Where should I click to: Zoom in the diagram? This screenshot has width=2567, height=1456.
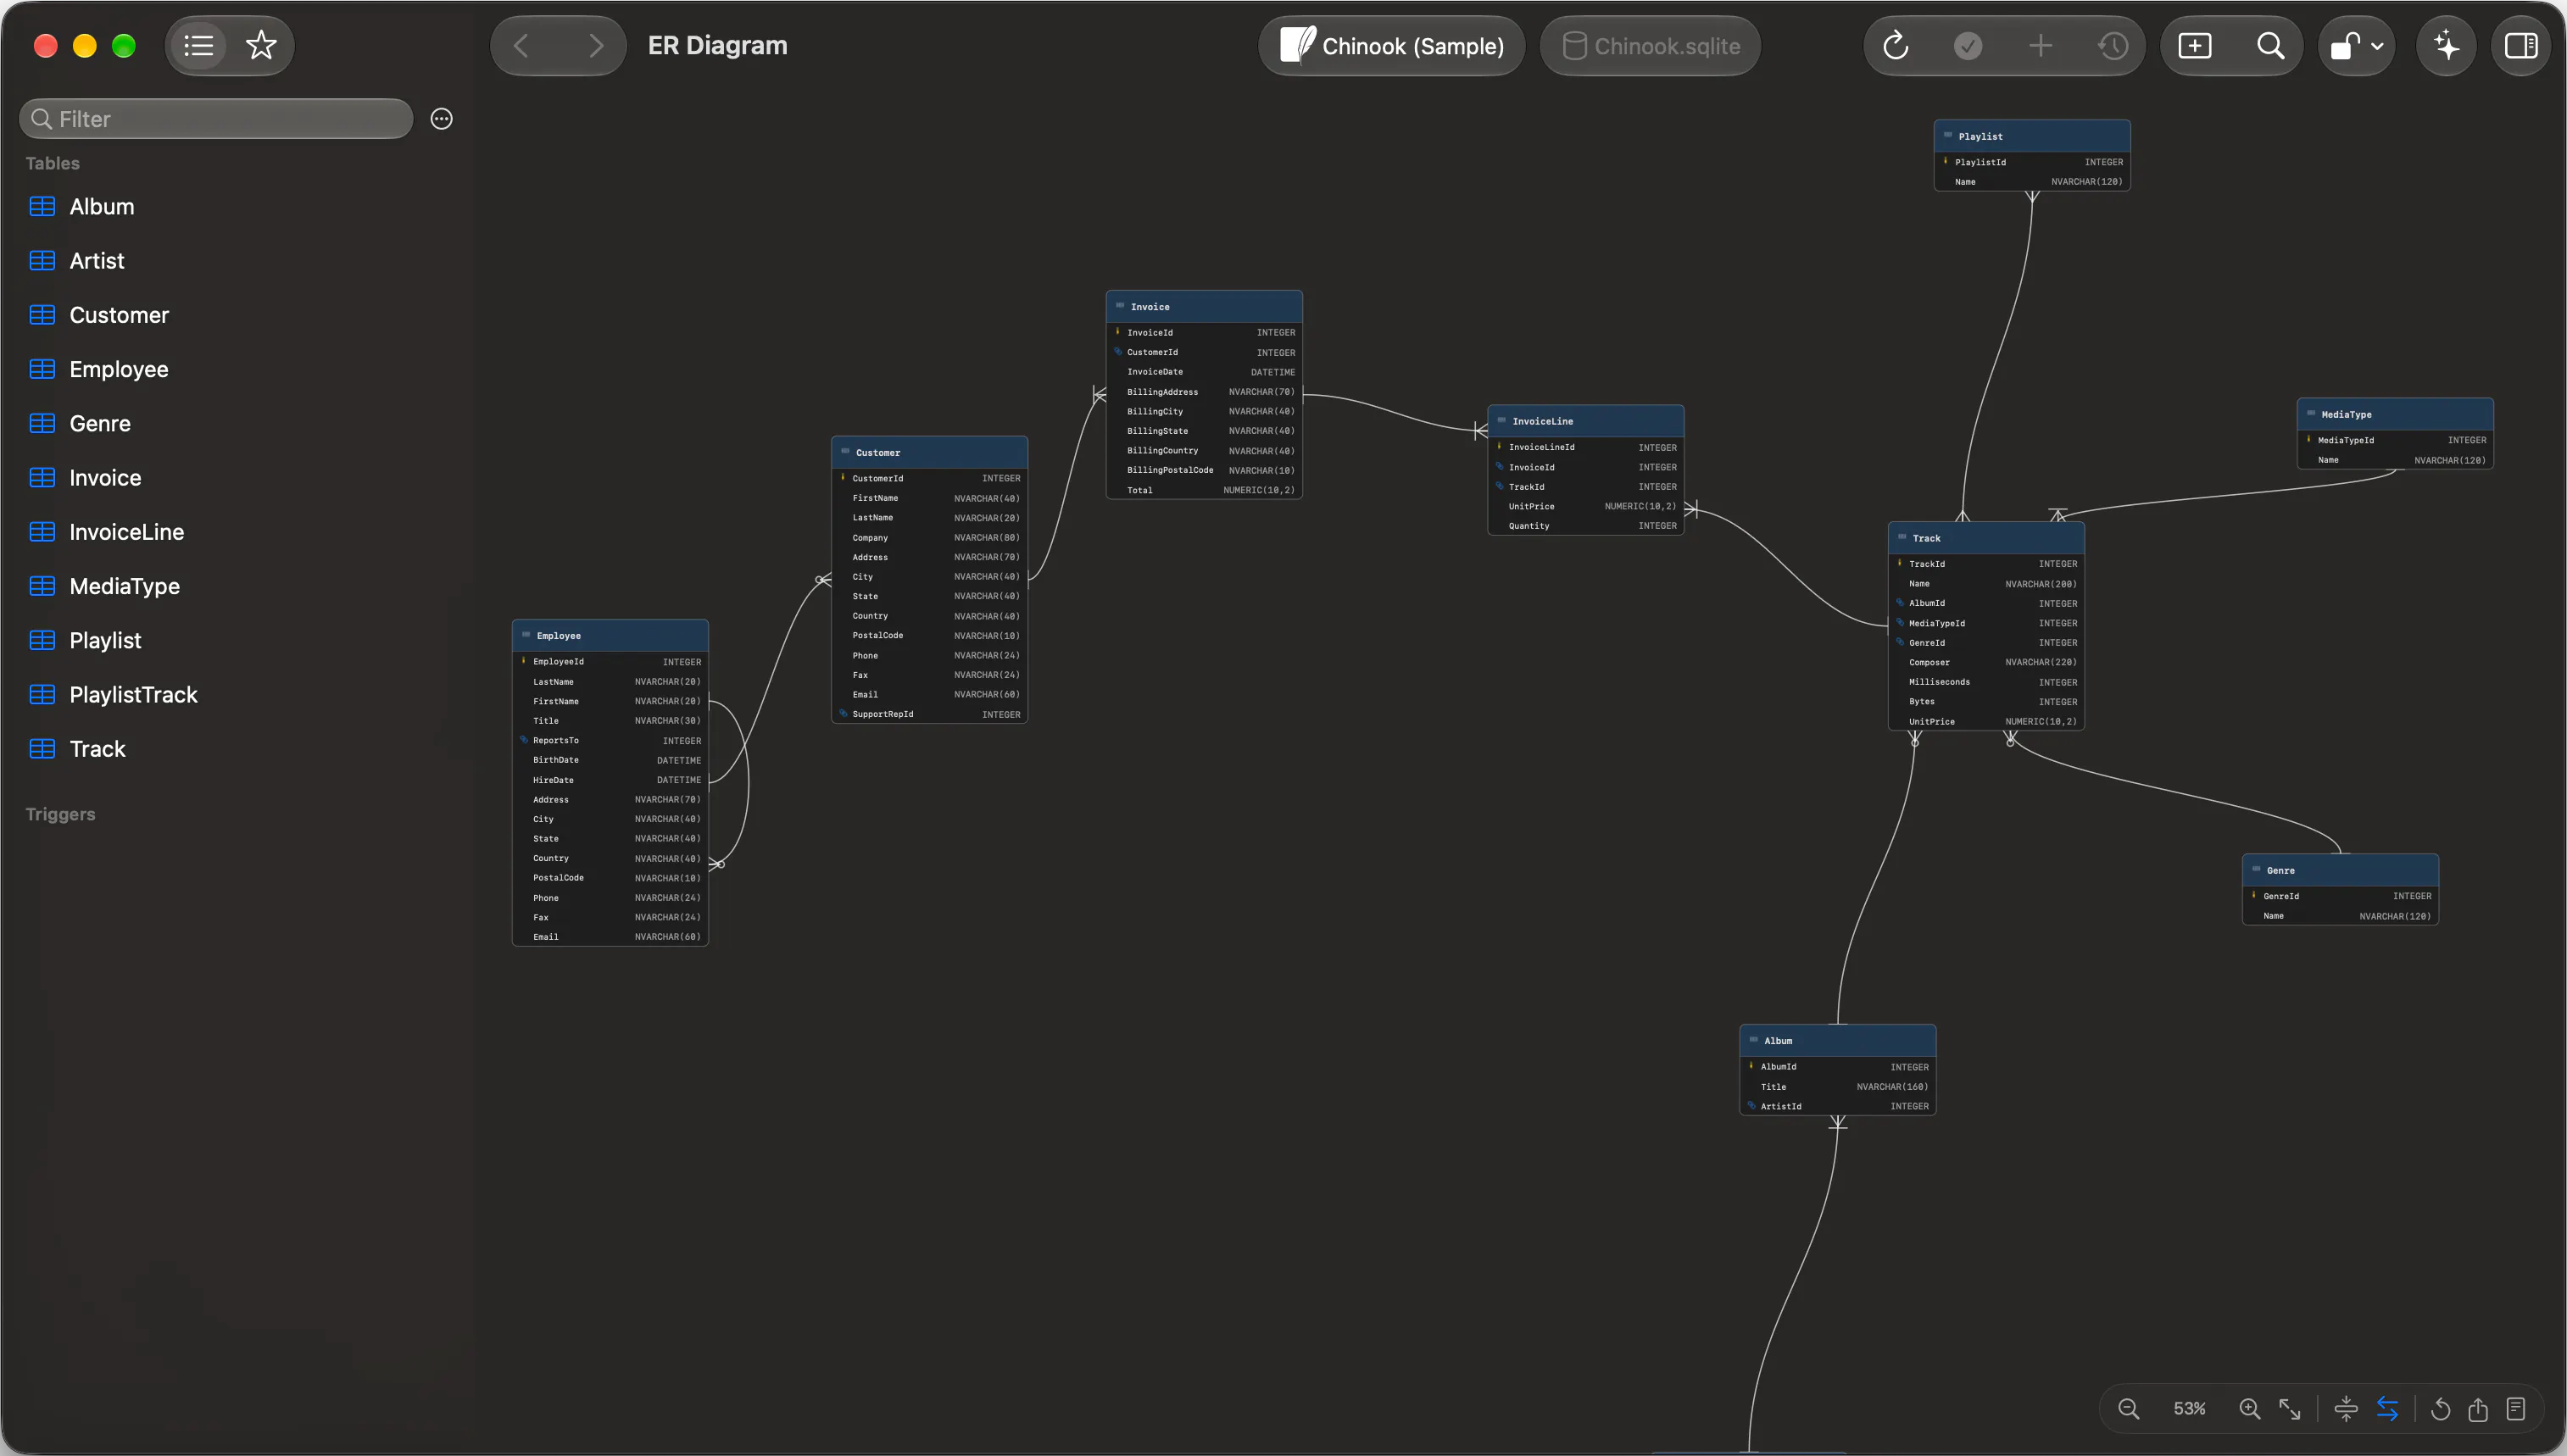pos(2249,1409)
